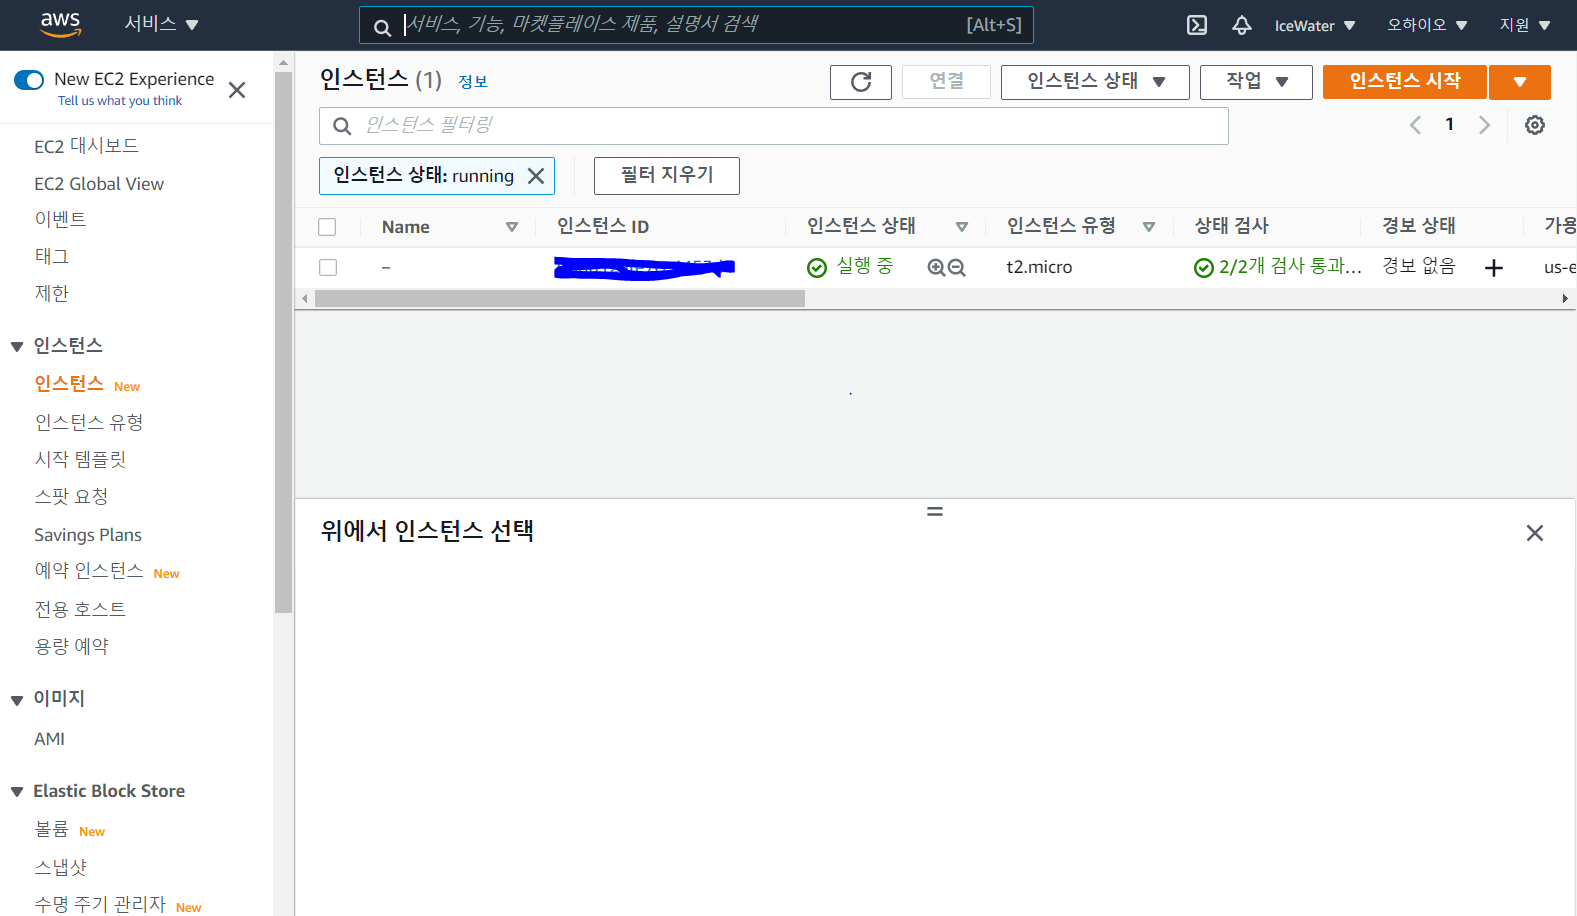Close the New EC2 Experience banner
Viewport: 1577px width, 916px height.
click(x=237, y=90)
